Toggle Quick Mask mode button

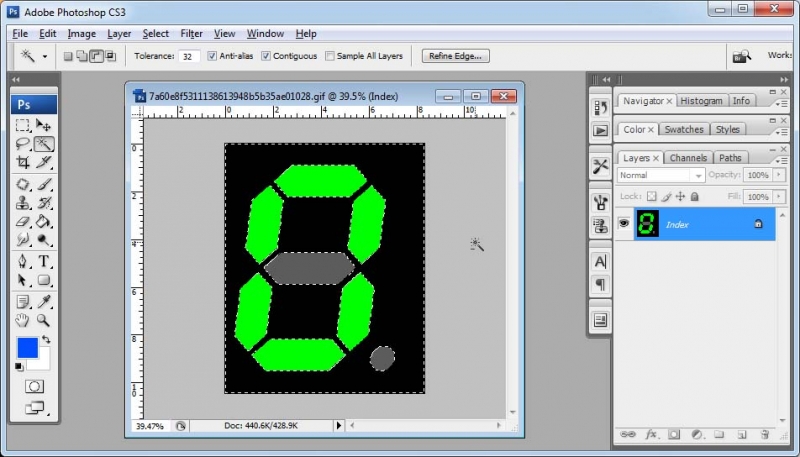pos(34,386)
